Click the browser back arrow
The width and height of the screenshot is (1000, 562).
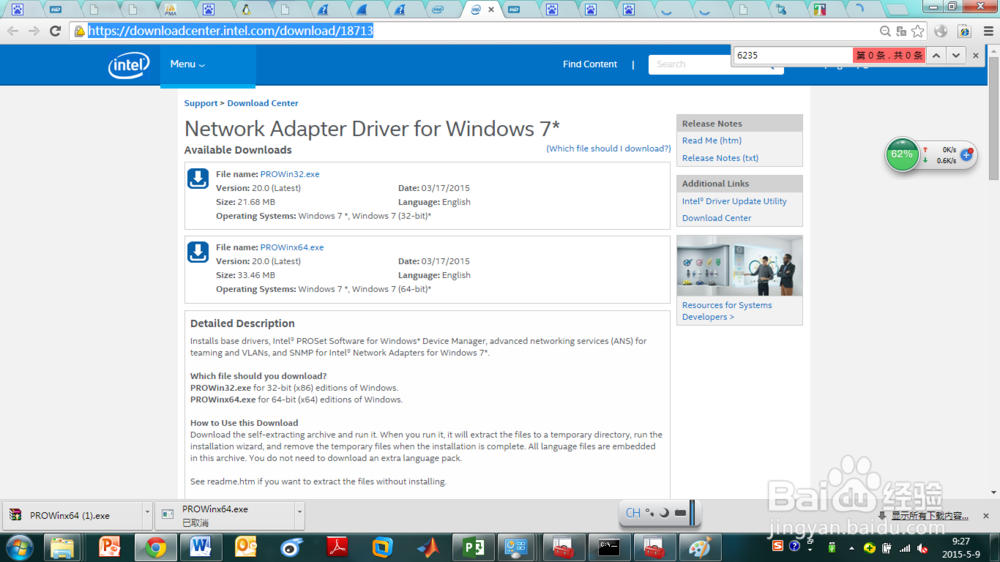tap(13, 31)
